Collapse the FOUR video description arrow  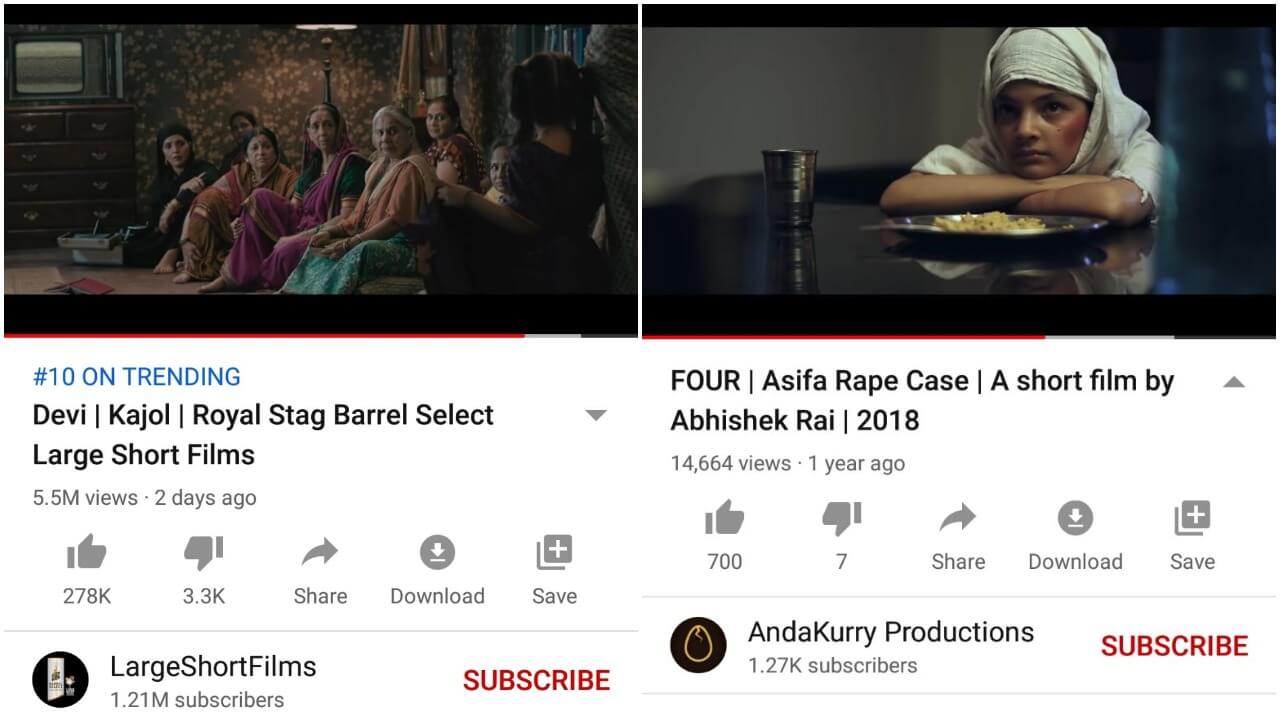tap(1234, 382)
